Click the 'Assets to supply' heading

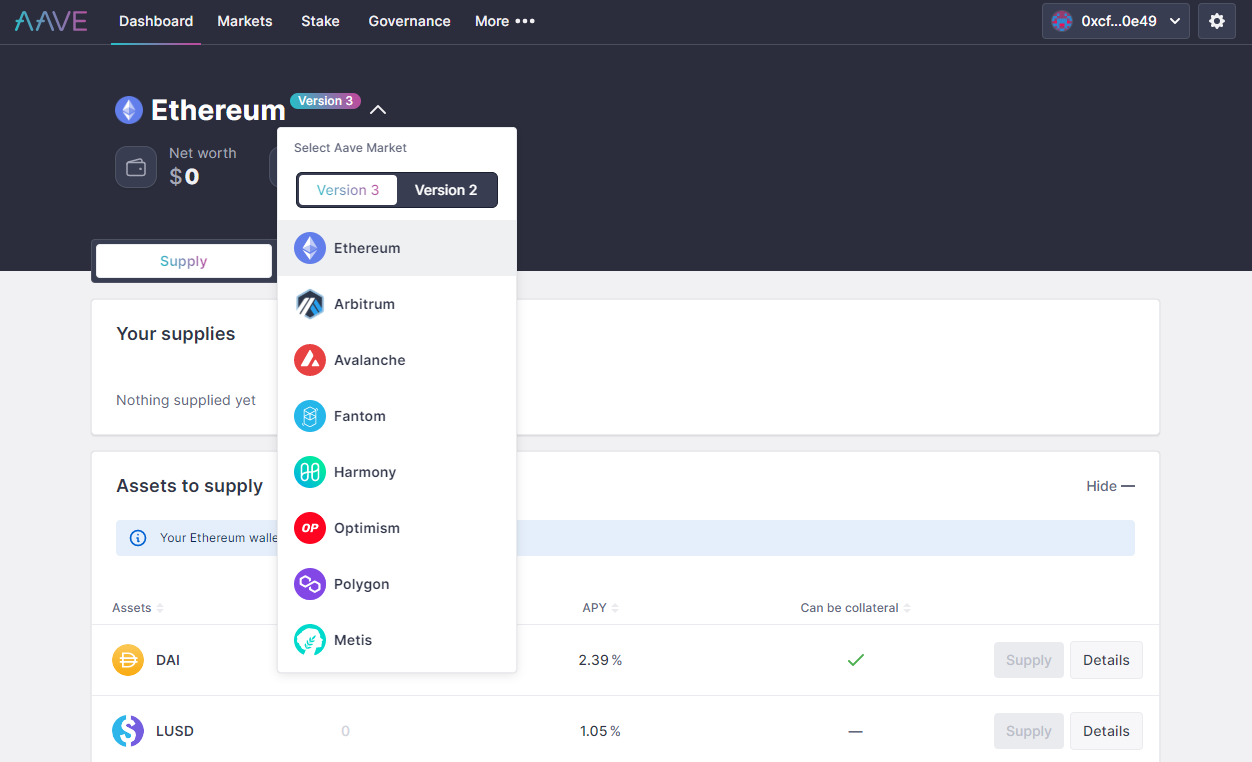[190, 486]
